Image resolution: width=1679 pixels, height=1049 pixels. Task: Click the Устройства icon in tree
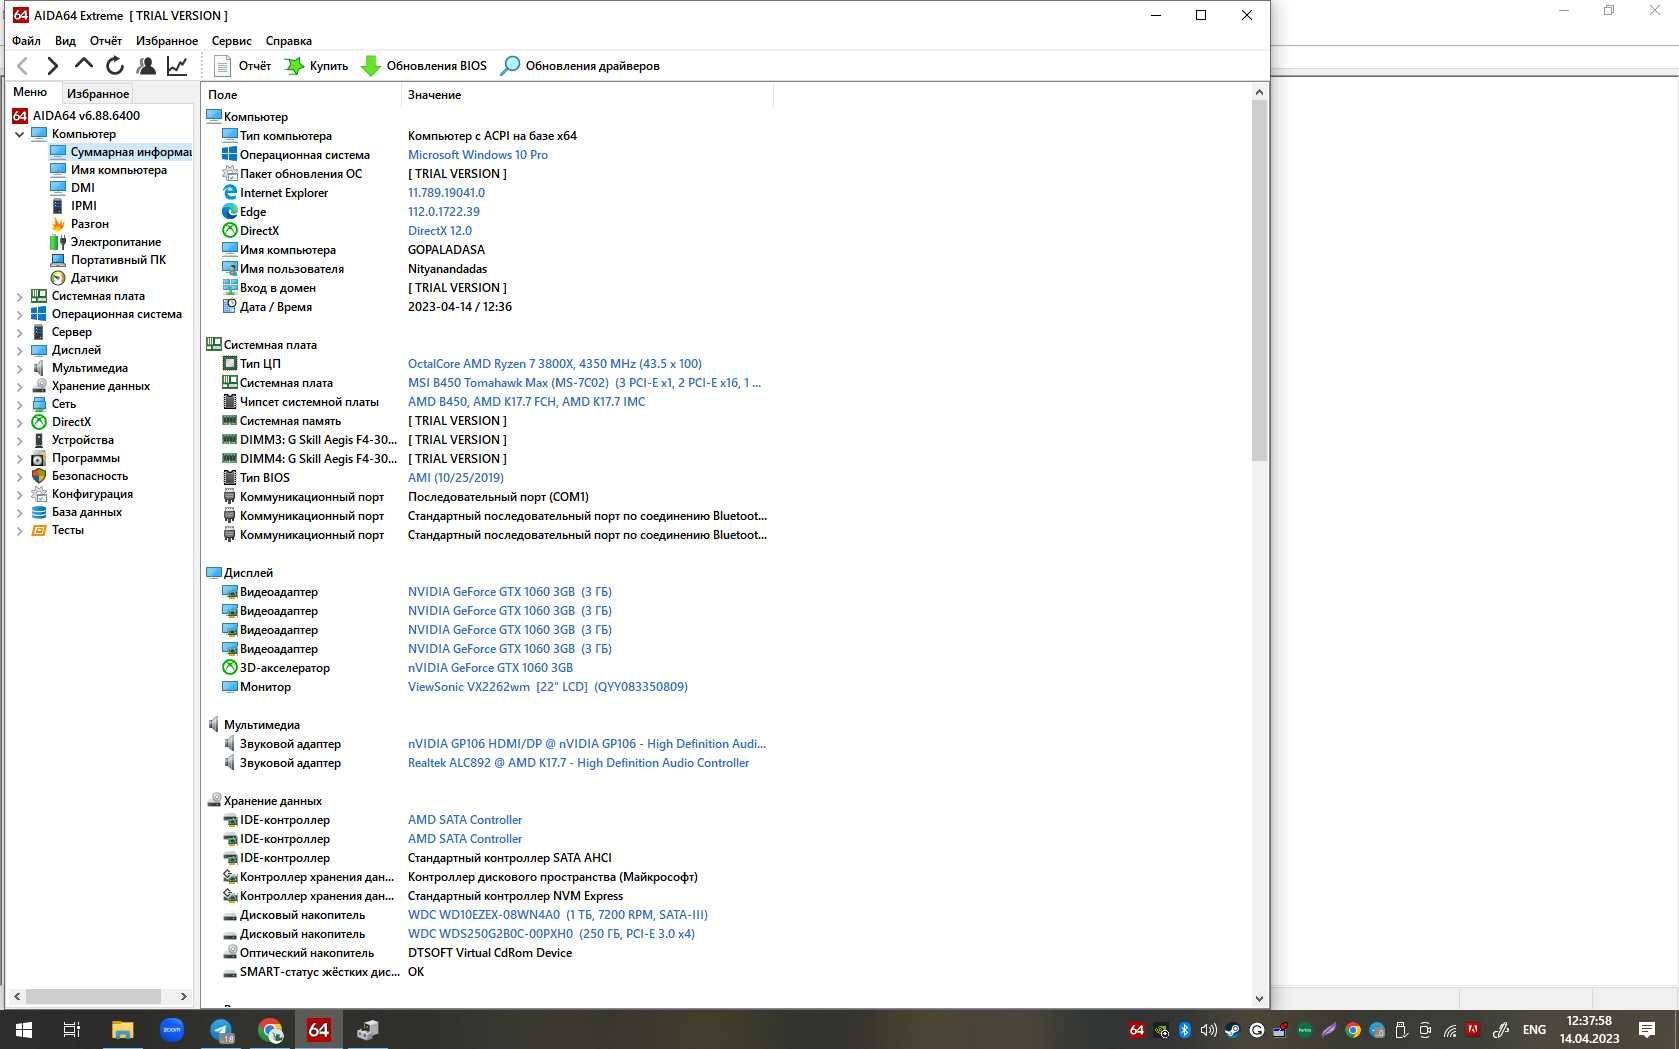tap(39, 440)
